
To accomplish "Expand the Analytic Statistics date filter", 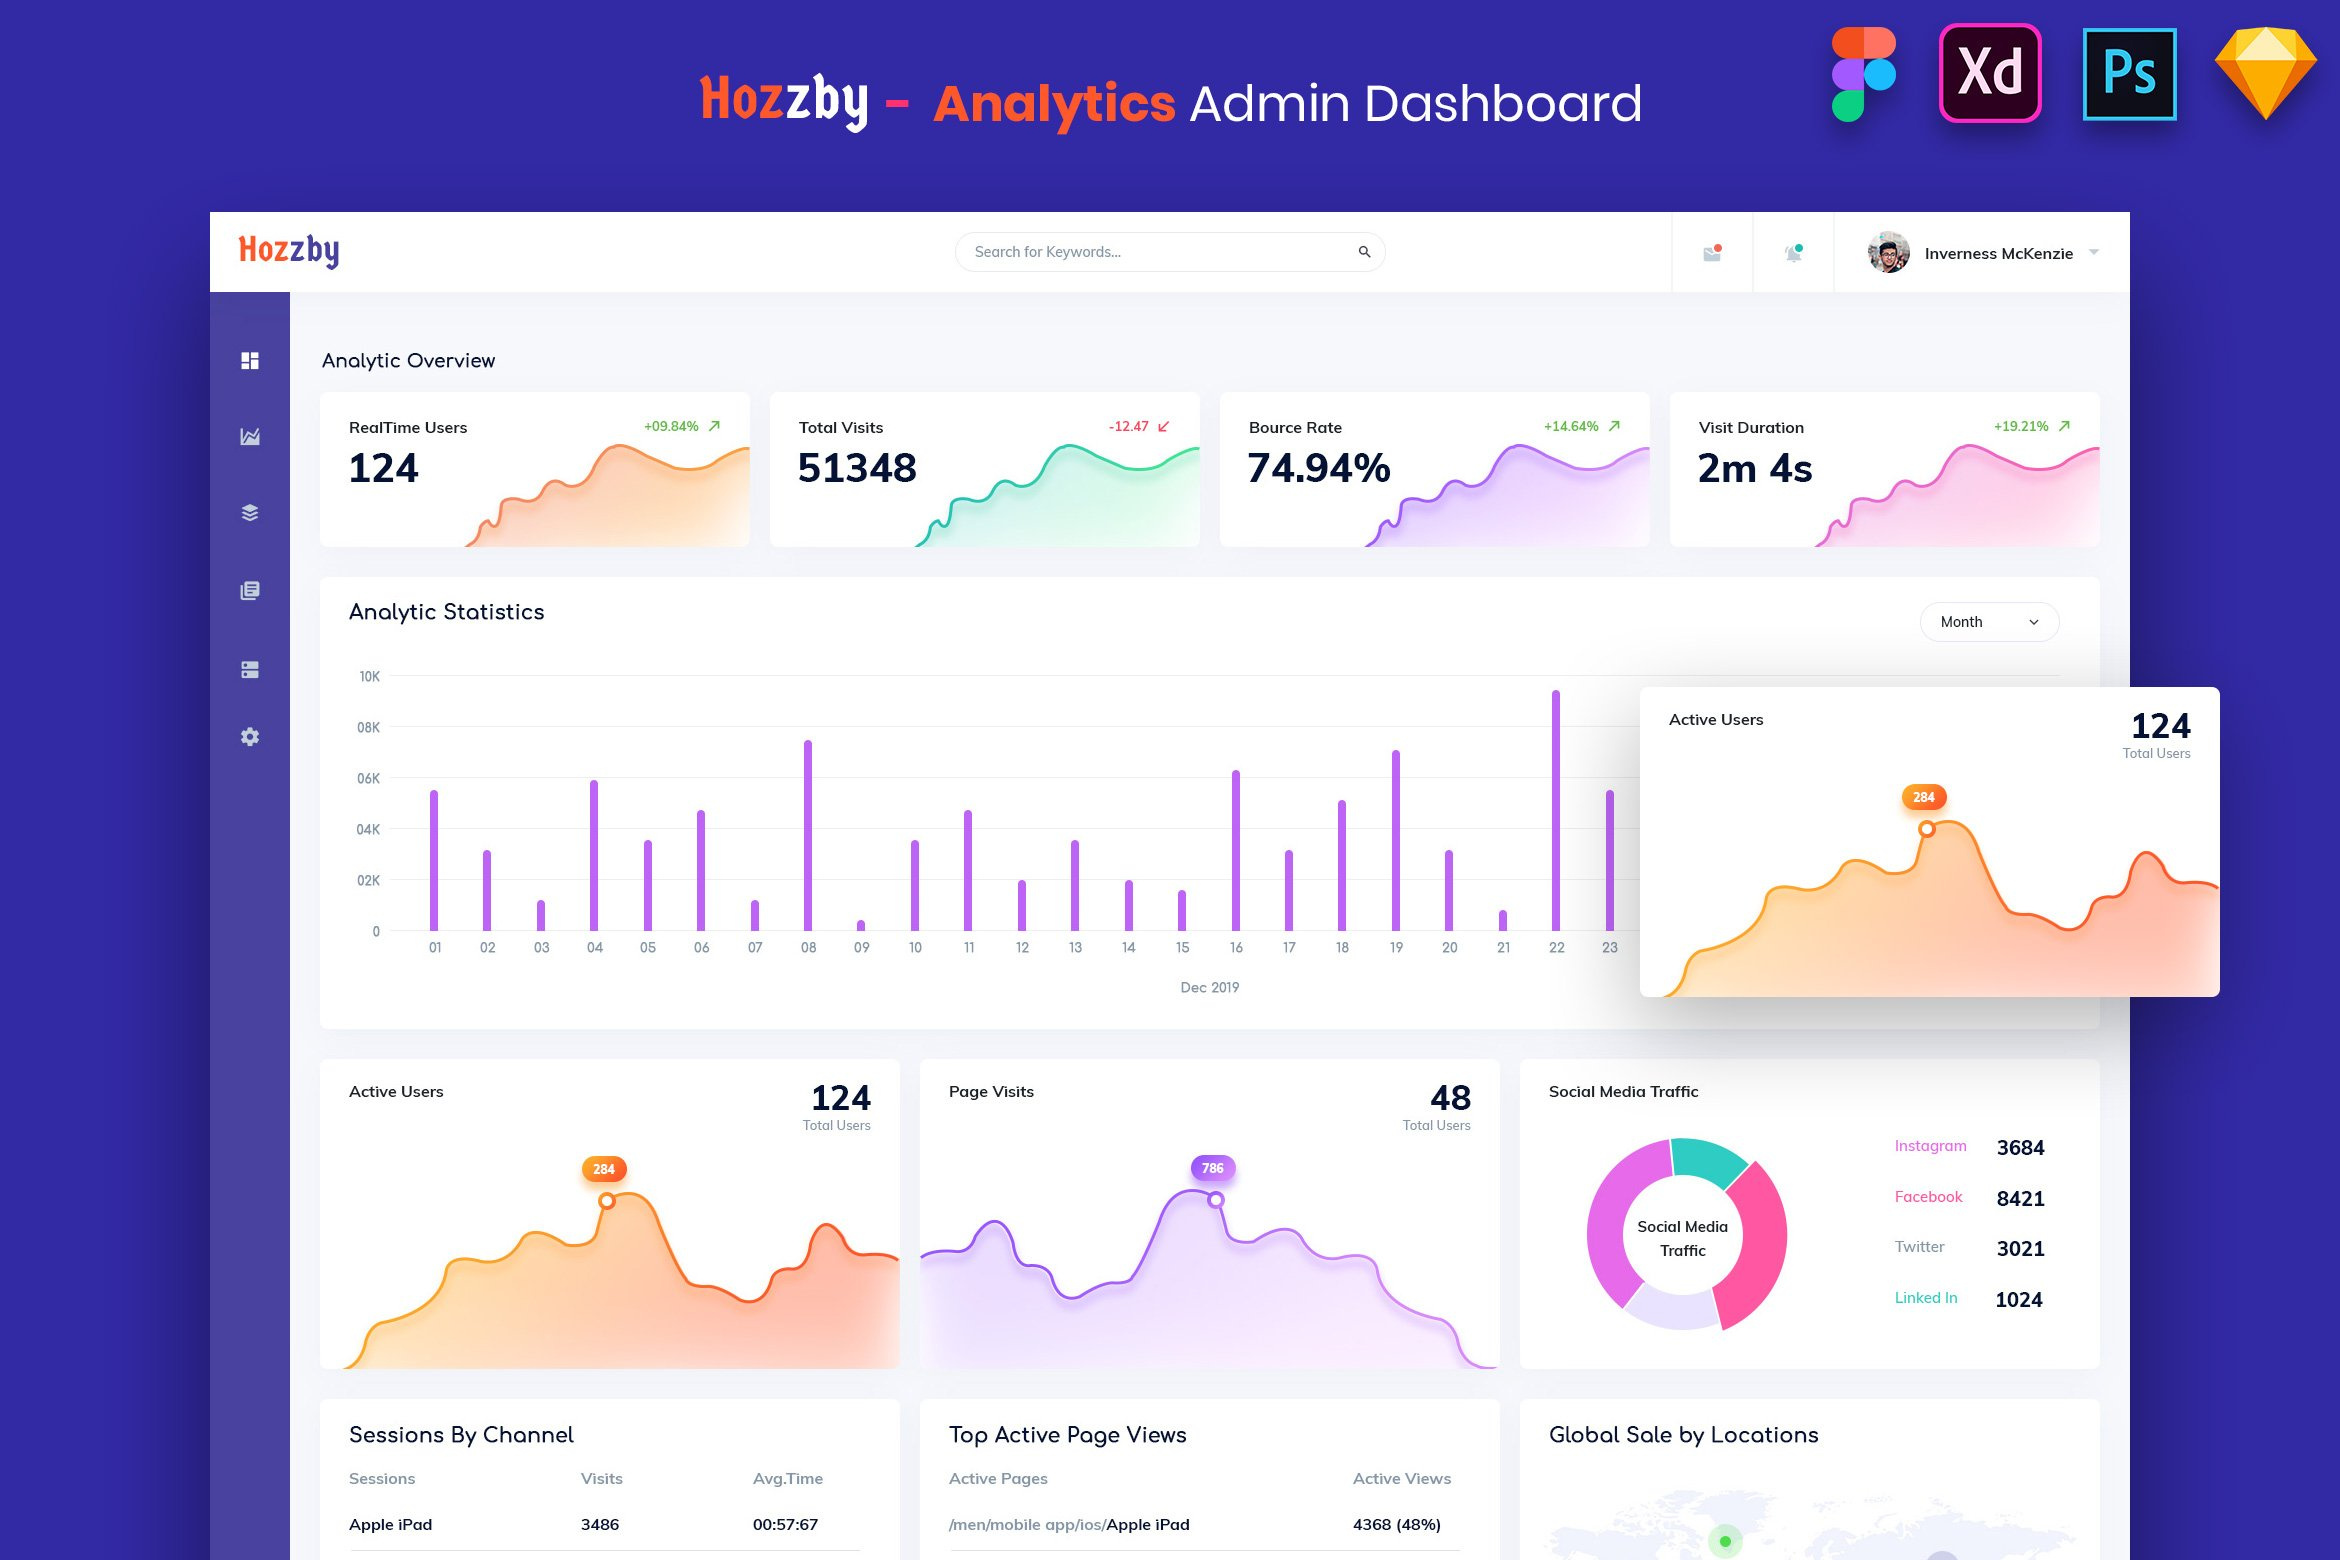I will coord(1983,620).
